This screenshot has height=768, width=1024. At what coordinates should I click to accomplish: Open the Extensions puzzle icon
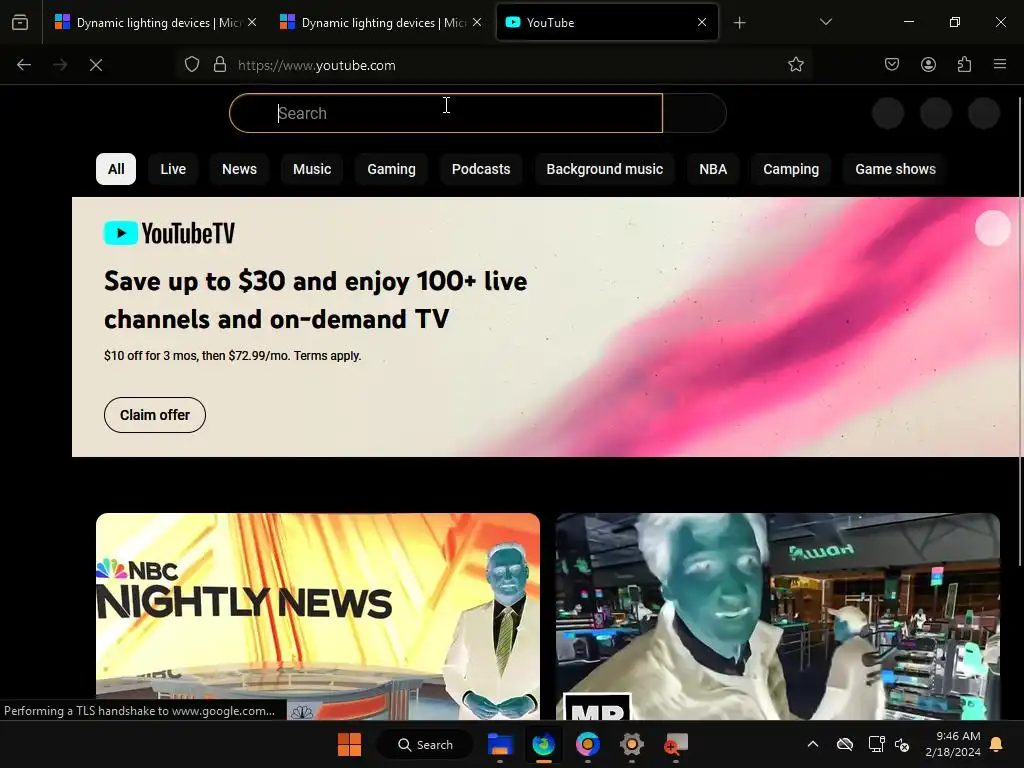pyautogui.click(x=964, y=65)
